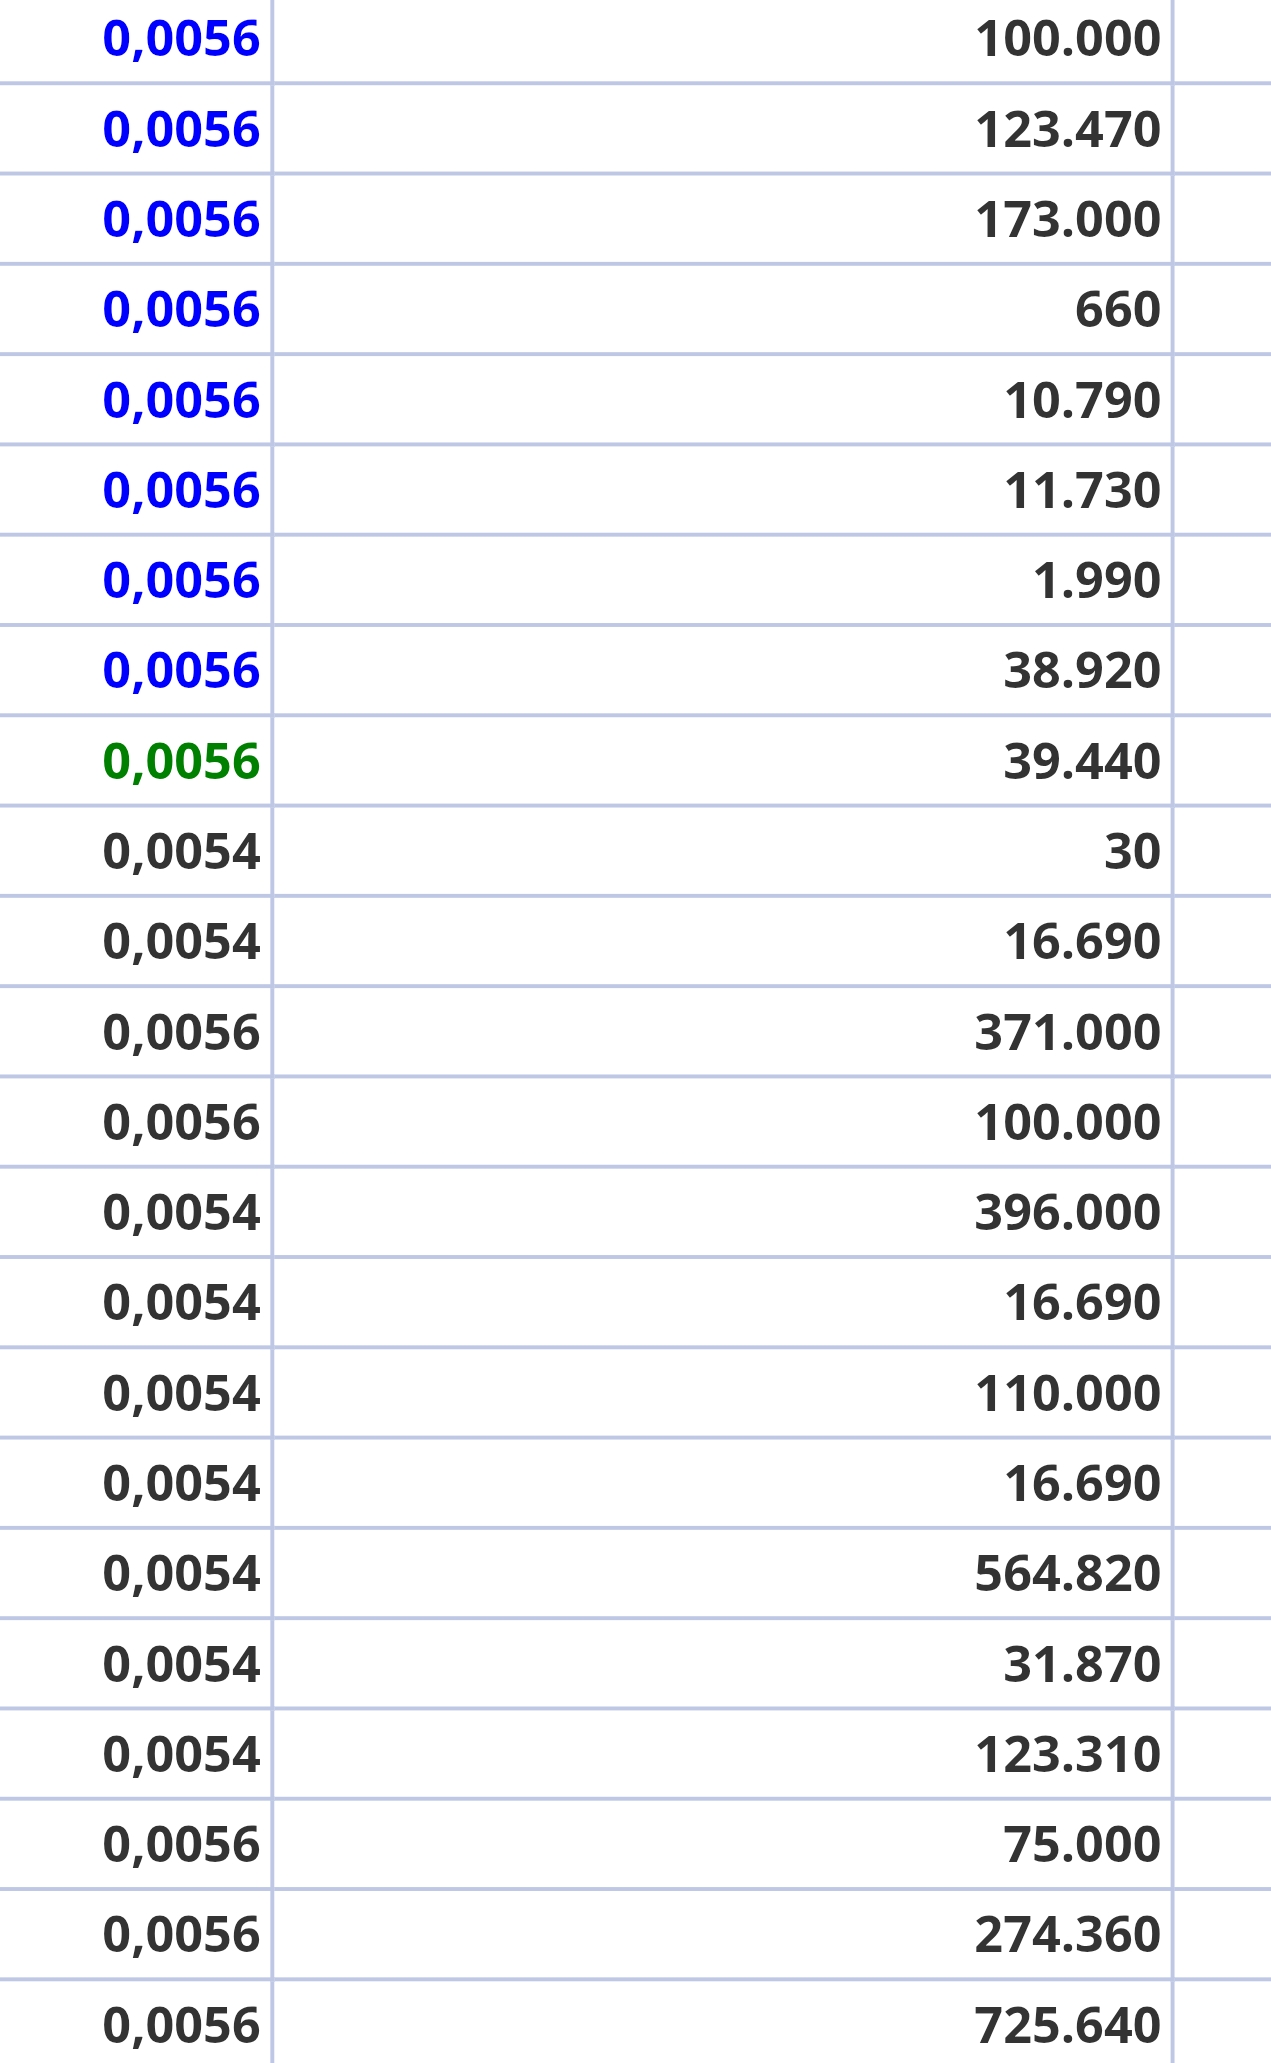Select the price beside volume 274.360
1271x2063 pixels.
tap(181, 1935)
